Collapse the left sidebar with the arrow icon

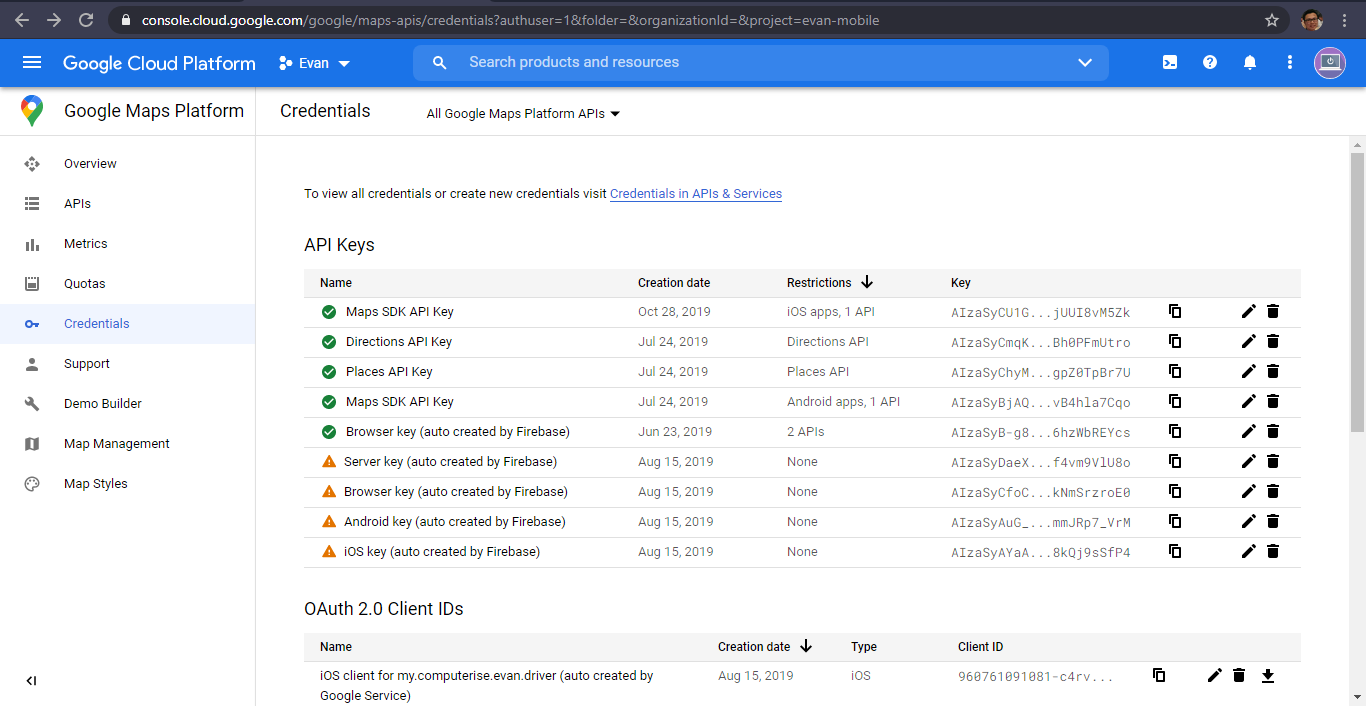[x=31, y=681]
